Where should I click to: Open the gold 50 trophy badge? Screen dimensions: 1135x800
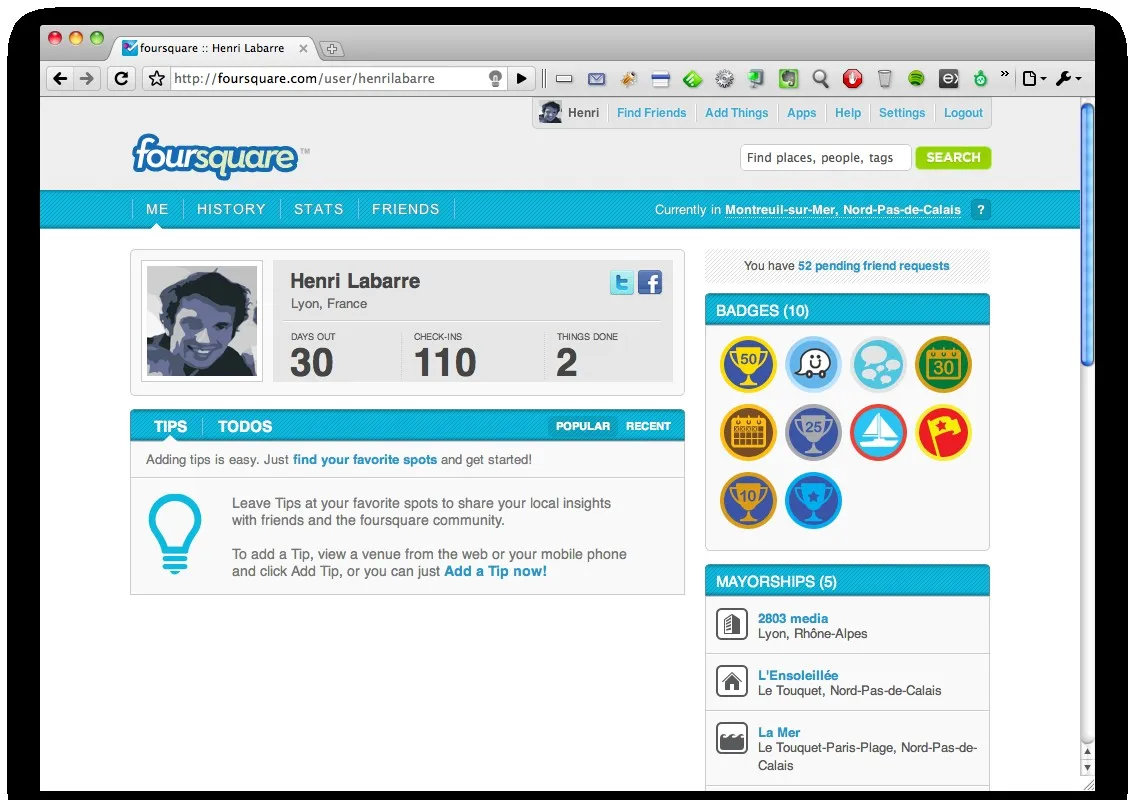click(748, 364)
